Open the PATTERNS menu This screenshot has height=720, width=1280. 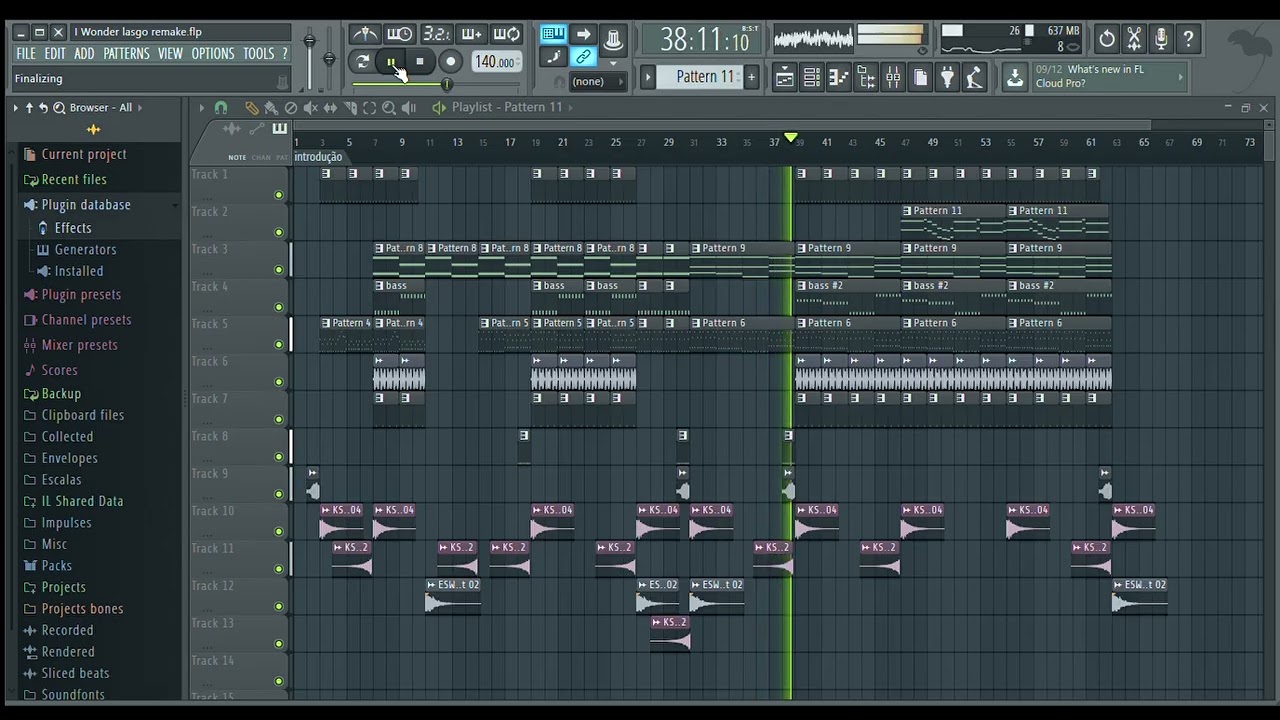coord(126,54)
